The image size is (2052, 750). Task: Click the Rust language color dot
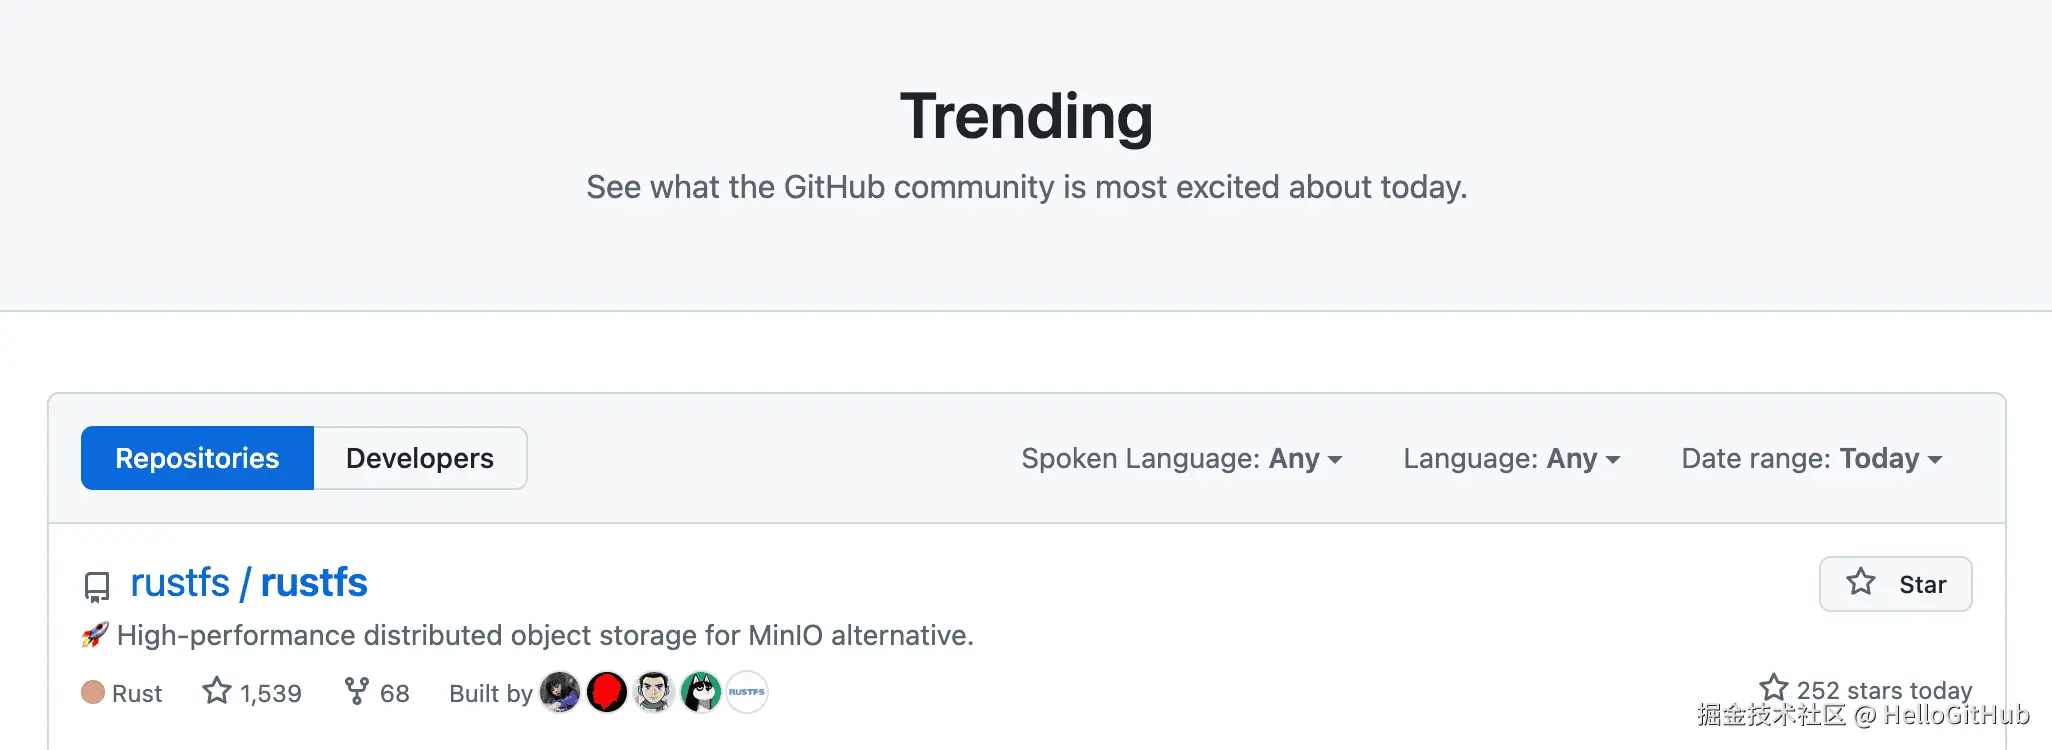tap(93, 692)
